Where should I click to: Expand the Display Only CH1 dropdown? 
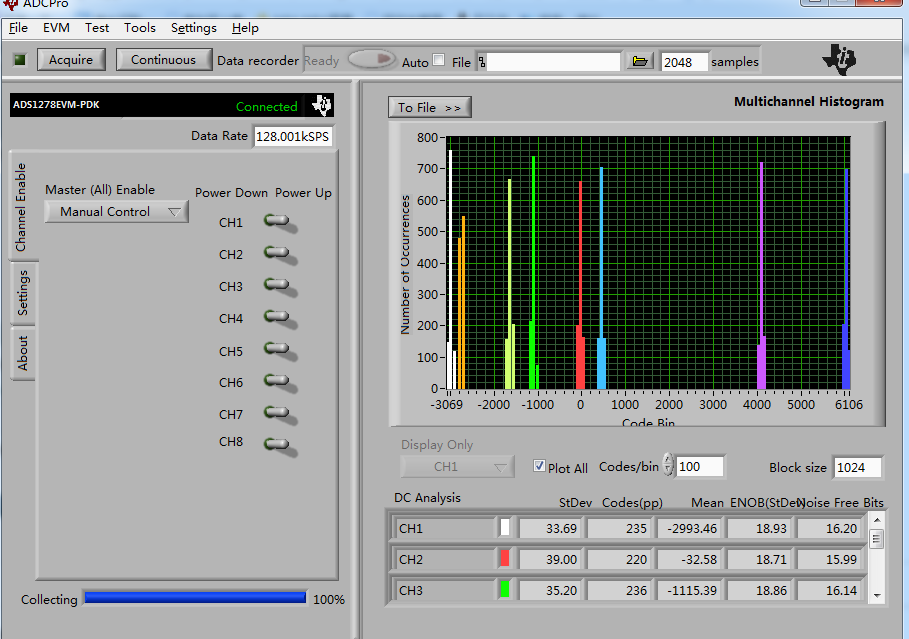click(457, 467)
